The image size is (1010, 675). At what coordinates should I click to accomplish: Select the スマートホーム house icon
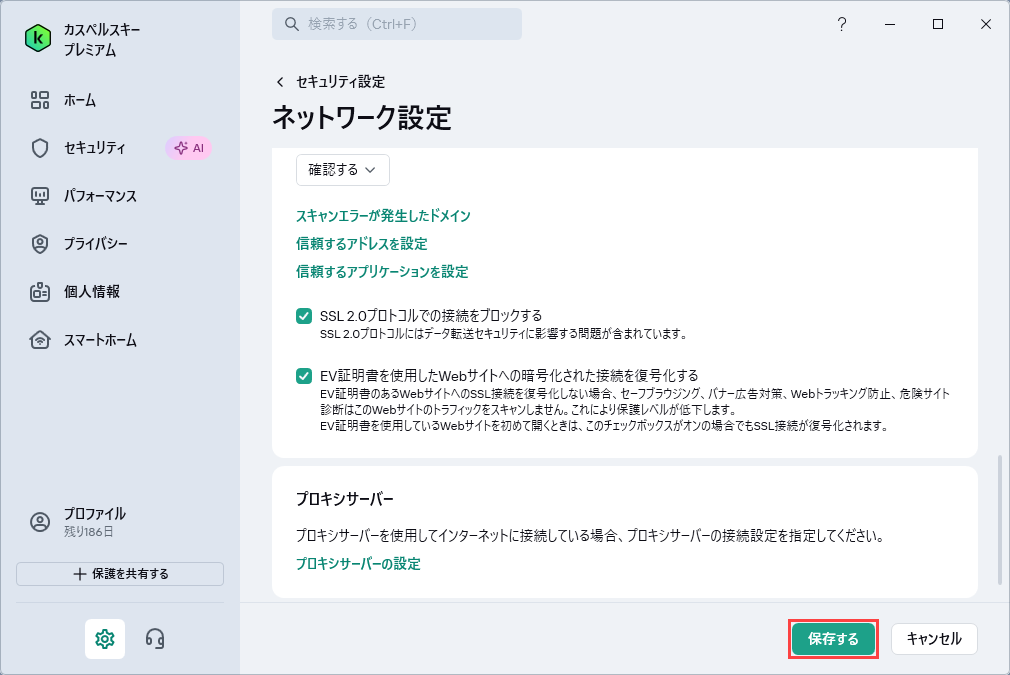[40, 340]
